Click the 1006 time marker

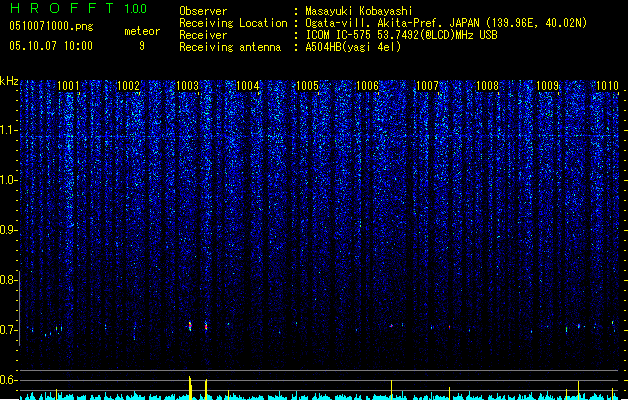(367, 86)
